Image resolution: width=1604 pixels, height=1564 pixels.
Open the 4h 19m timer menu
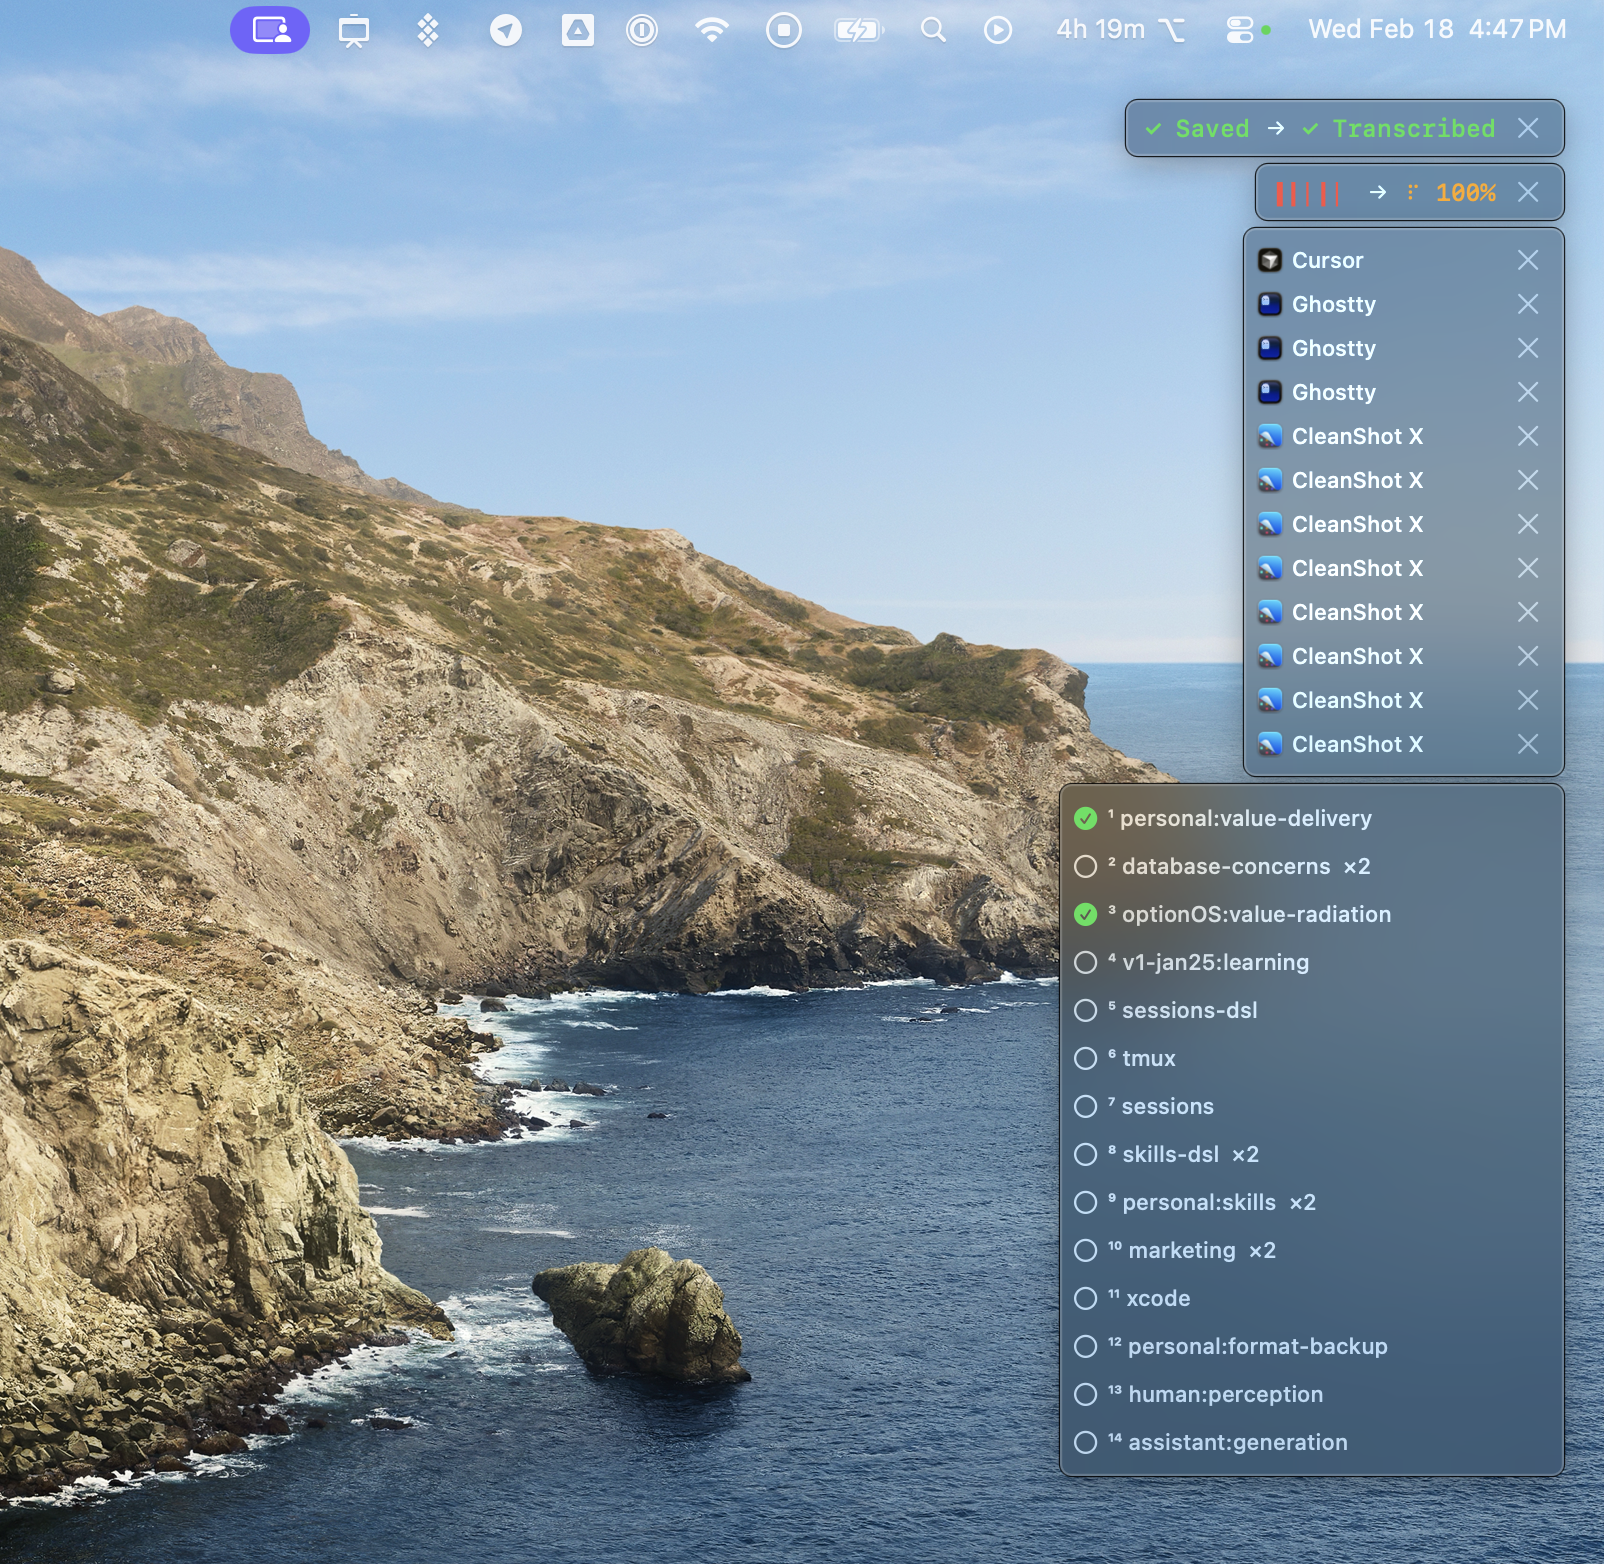coord(1120,30)
